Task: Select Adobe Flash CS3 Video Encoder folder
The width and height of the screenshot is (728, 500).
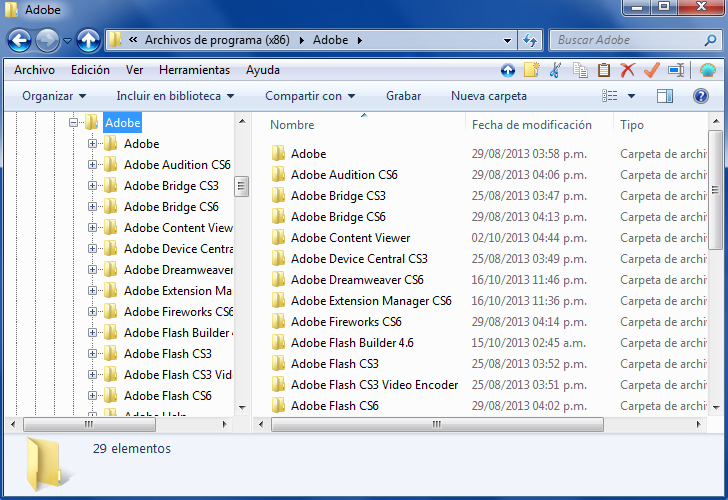Action: tap(374, 385)
